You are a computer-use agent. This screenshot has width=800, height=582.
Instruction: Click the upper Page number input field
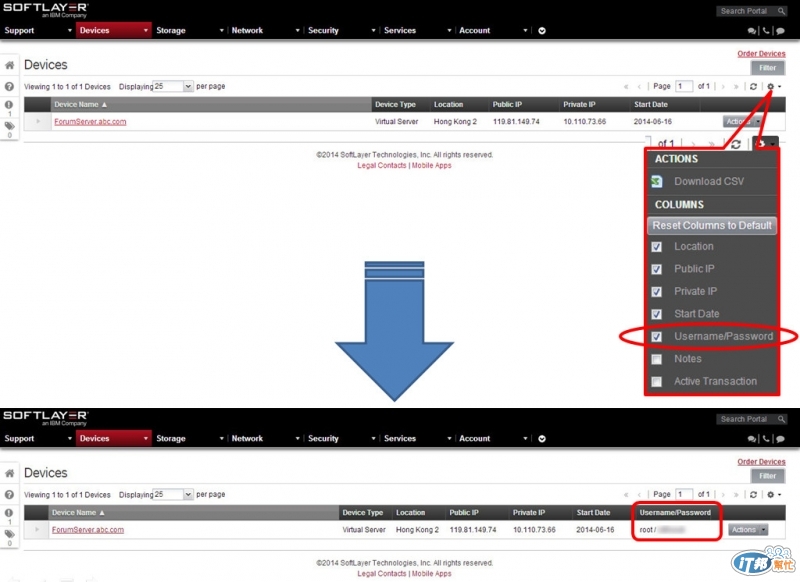tap(684, 86)
